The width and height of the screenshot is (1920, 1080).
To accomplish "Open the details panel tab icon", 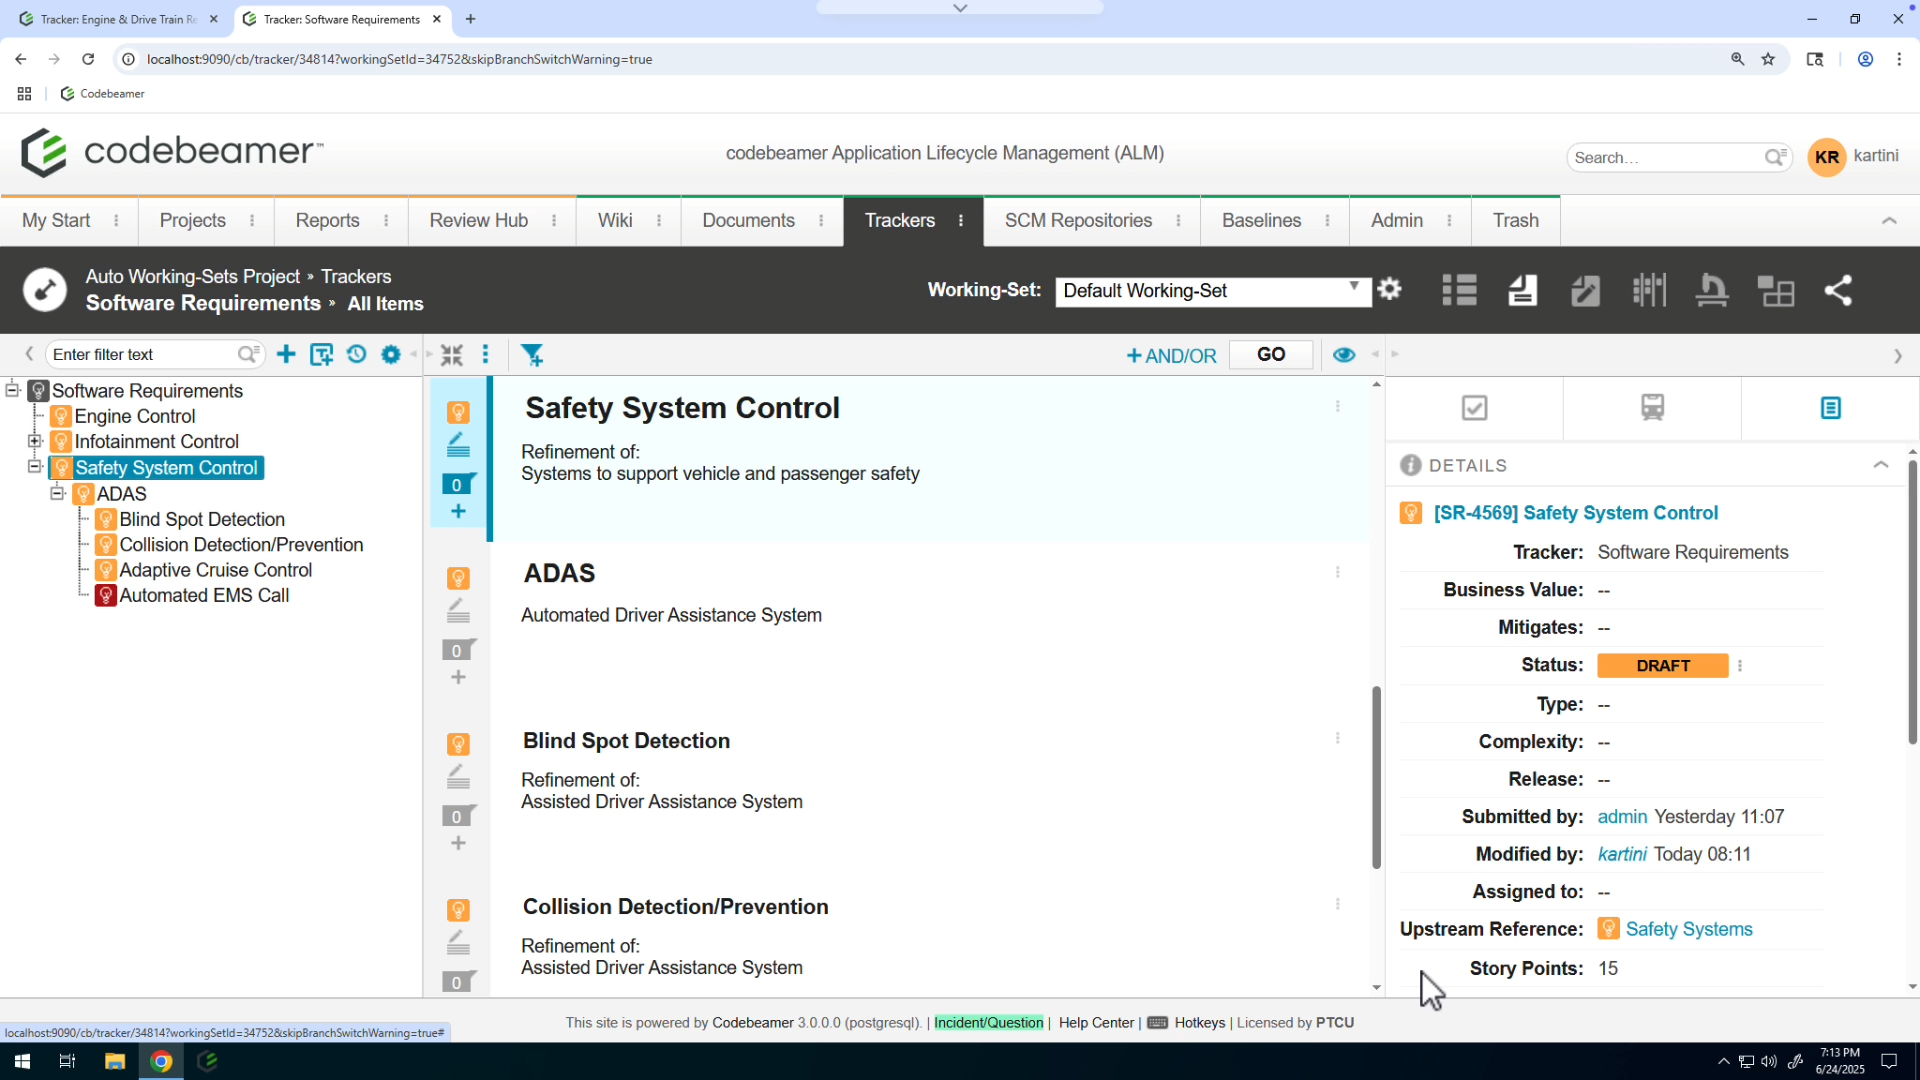I will [1830, 407].
